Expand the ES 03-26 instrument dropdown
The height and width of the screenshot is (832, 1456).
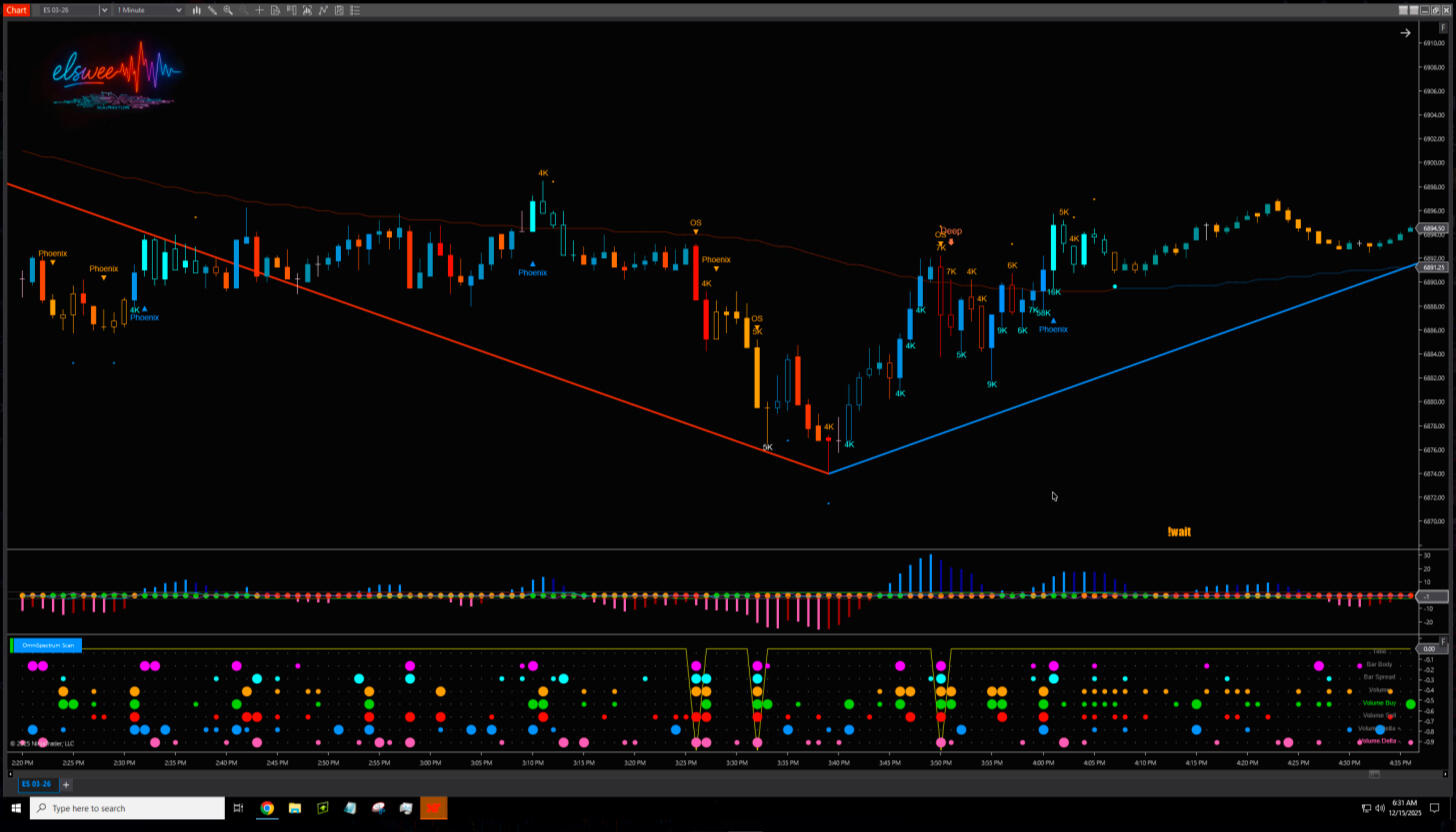(104, 10)
